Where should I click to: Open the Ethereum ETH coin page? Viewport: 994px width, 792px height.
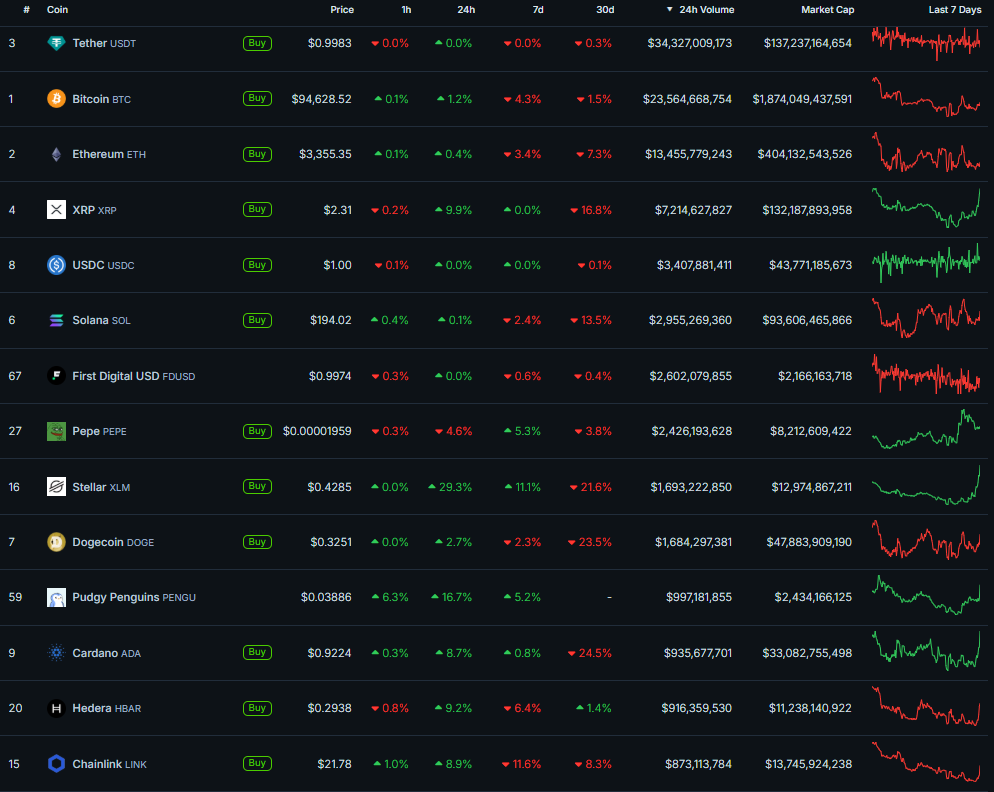[109, 154]
